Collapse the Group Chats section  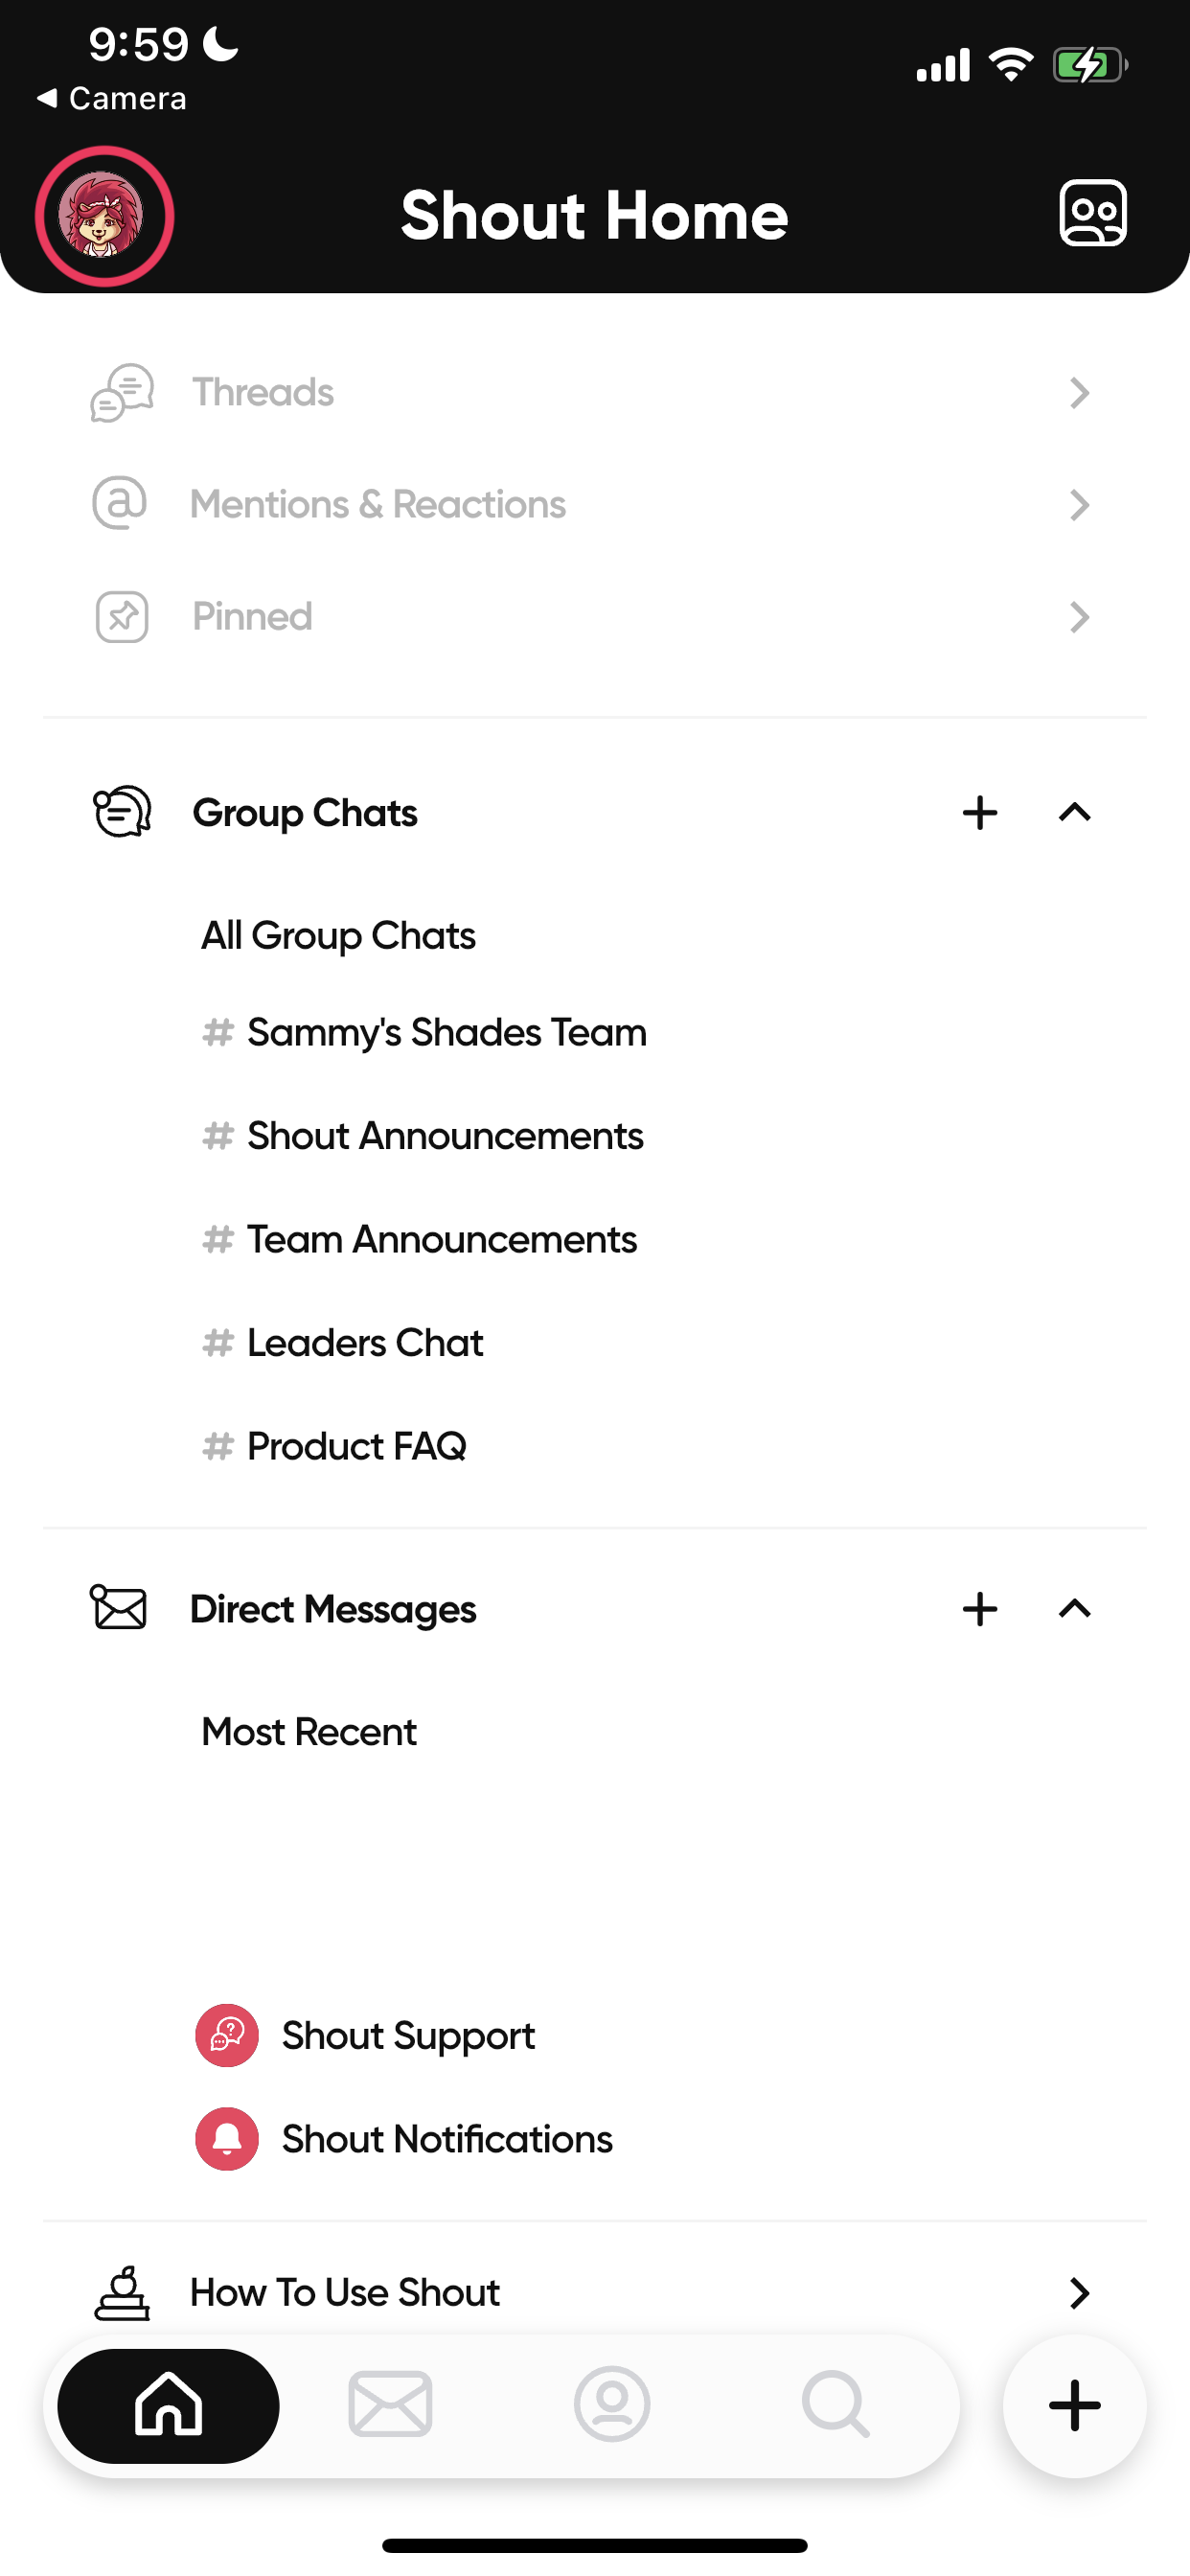pyautogui.click(x=1074, y=813)
